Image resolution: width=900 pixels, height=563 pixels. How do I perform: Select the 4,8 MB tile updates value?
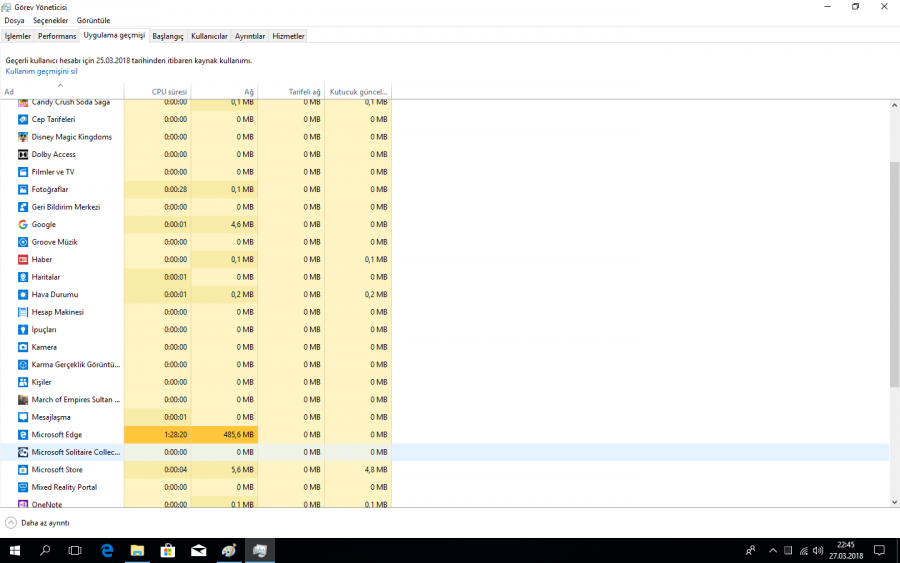(376, 470)
